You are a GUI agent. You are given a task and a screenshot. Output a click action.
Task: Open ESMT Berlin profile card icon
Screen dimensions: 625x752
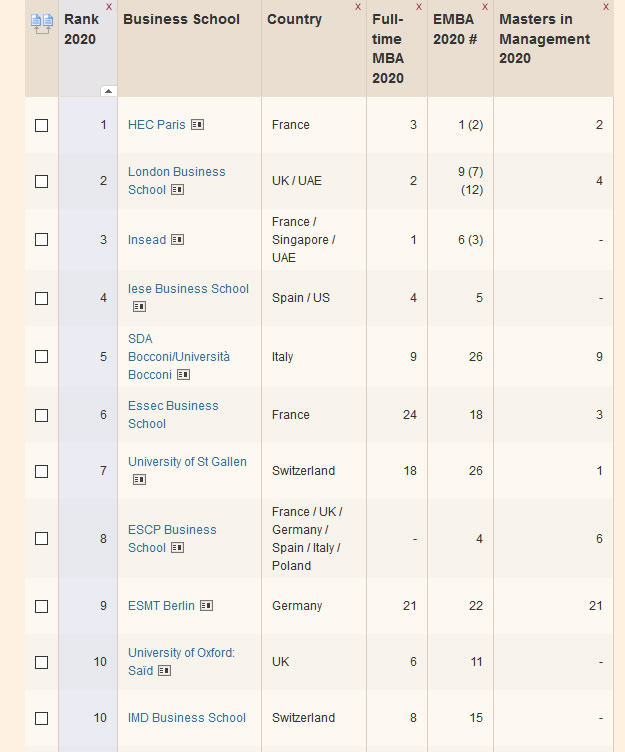(206, 606)
